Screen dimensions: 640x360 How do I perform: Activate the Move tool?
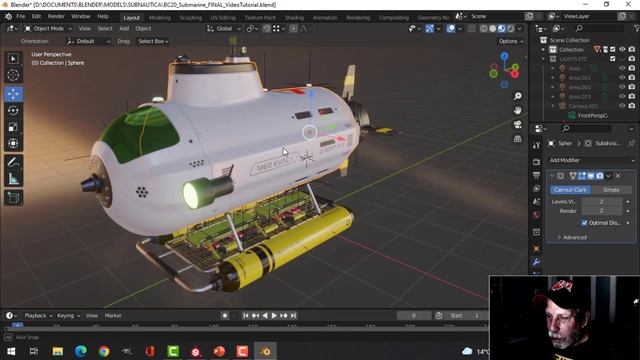(13, 94)
